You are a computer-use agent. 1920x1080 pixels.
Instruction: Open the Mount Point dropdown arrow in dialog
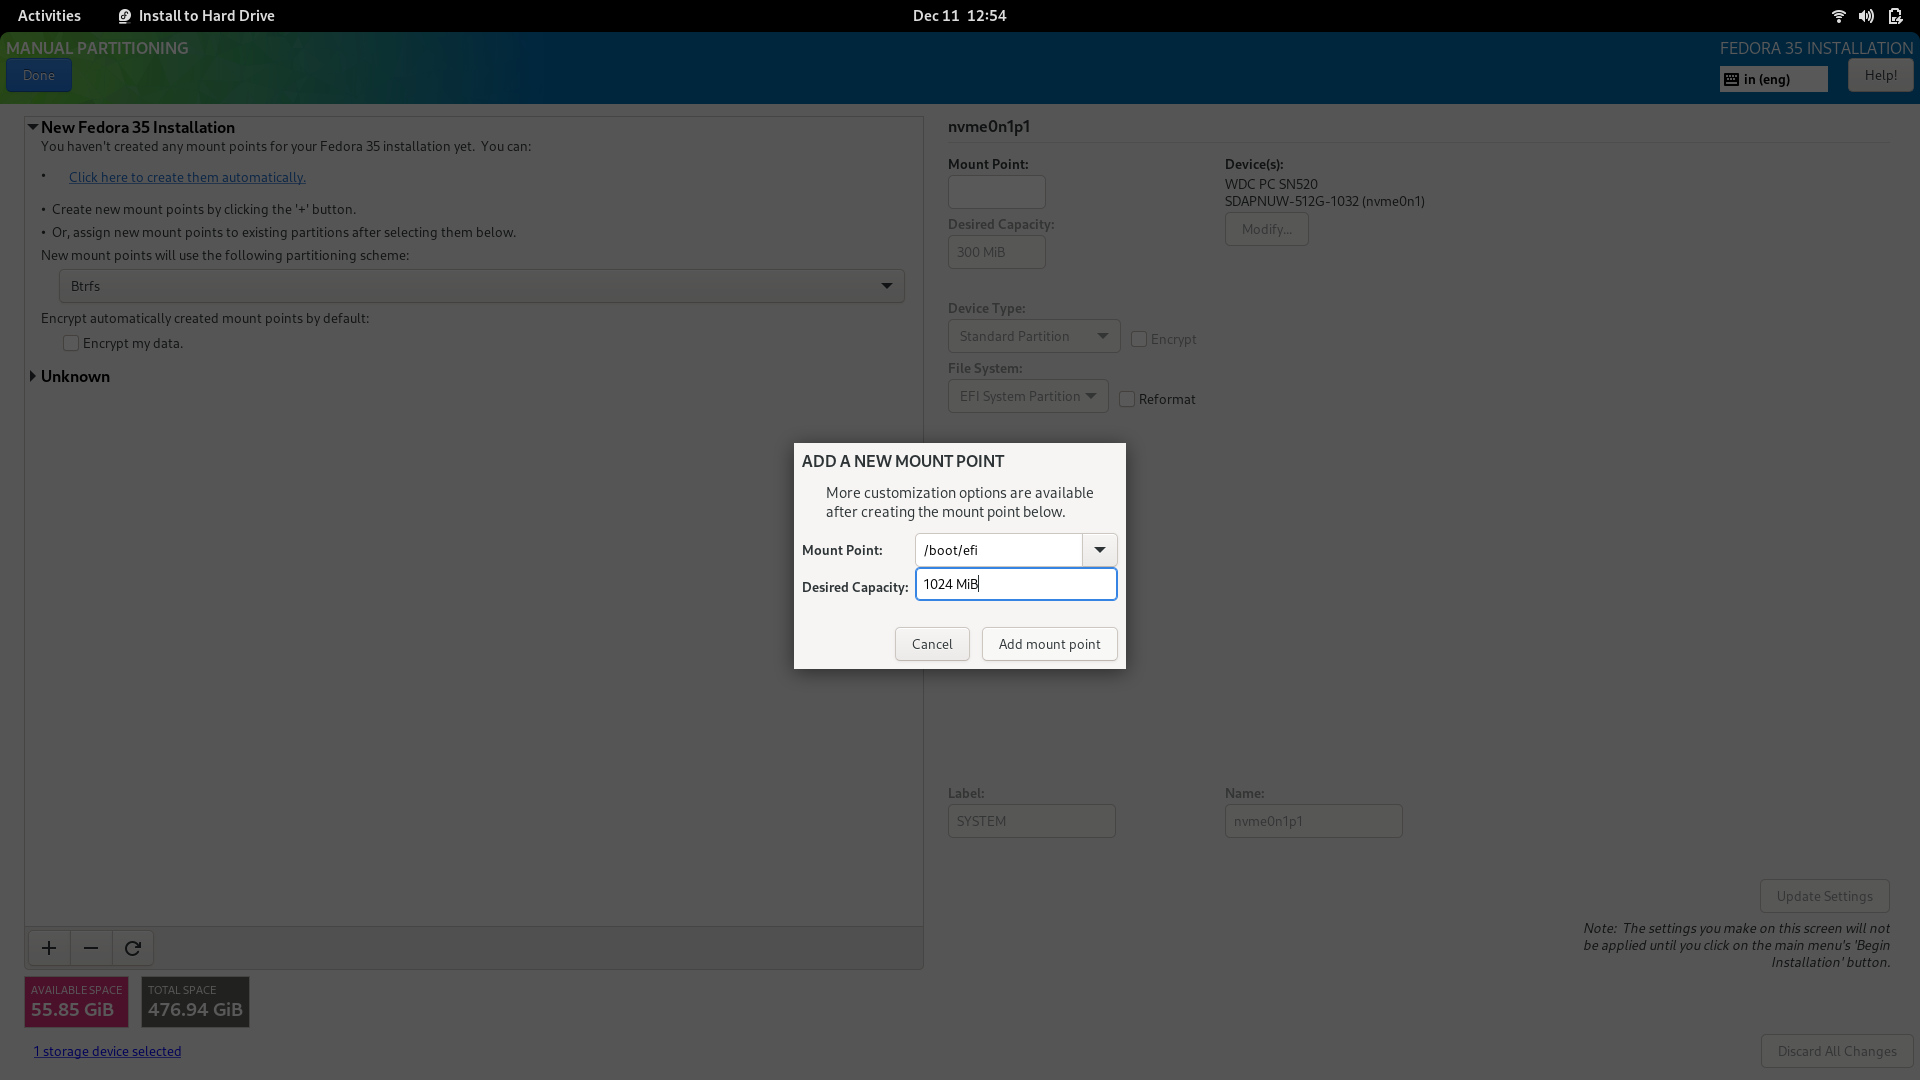tap(1100, 550)
